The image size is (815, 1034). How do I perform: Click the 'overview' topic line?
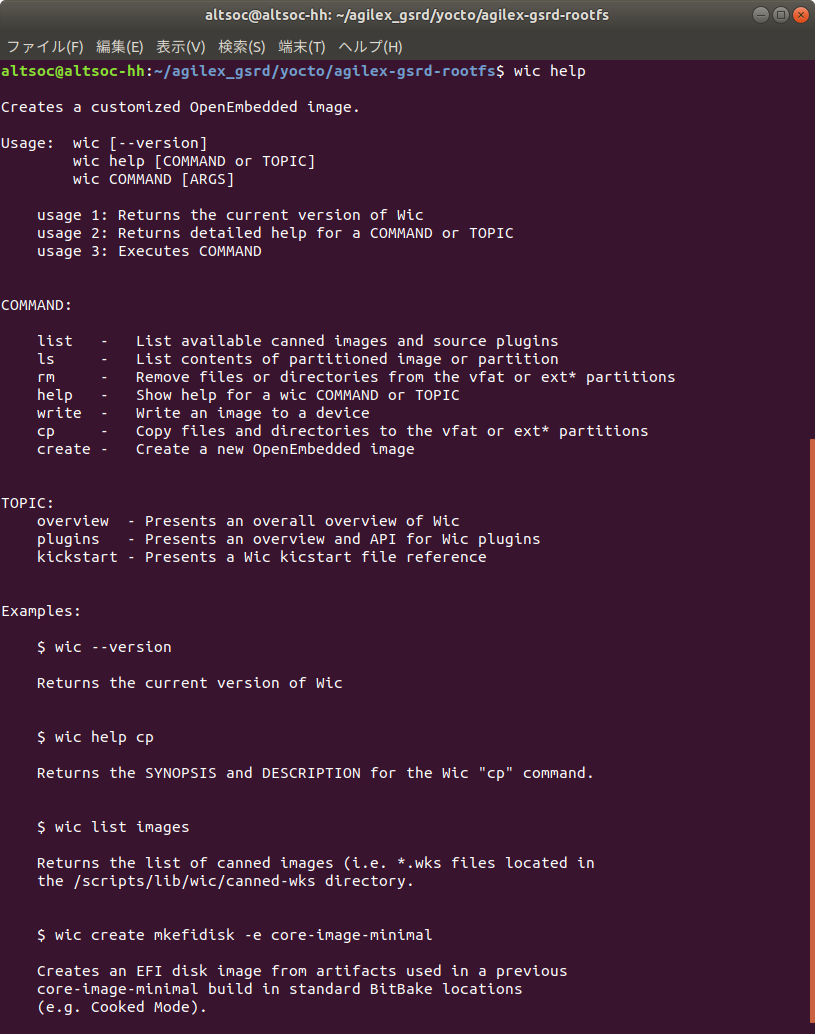pyautogui.click(x=248, y=521)
